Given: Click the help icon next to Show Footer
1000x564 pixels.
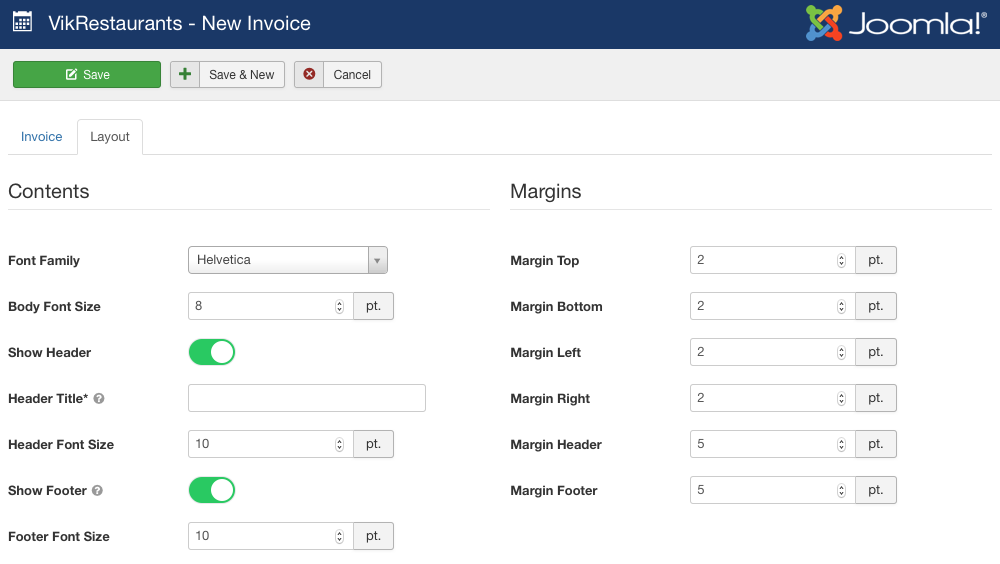Looking at the screenshot, I should [97, 490].
